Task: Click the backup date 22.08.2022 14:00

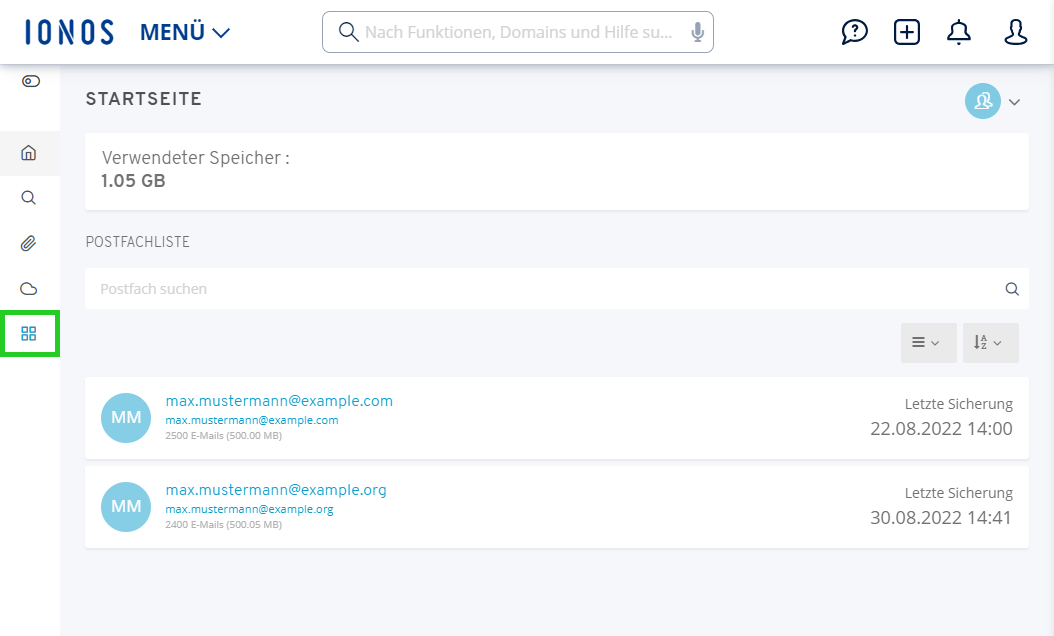Action: click(941, 428)
